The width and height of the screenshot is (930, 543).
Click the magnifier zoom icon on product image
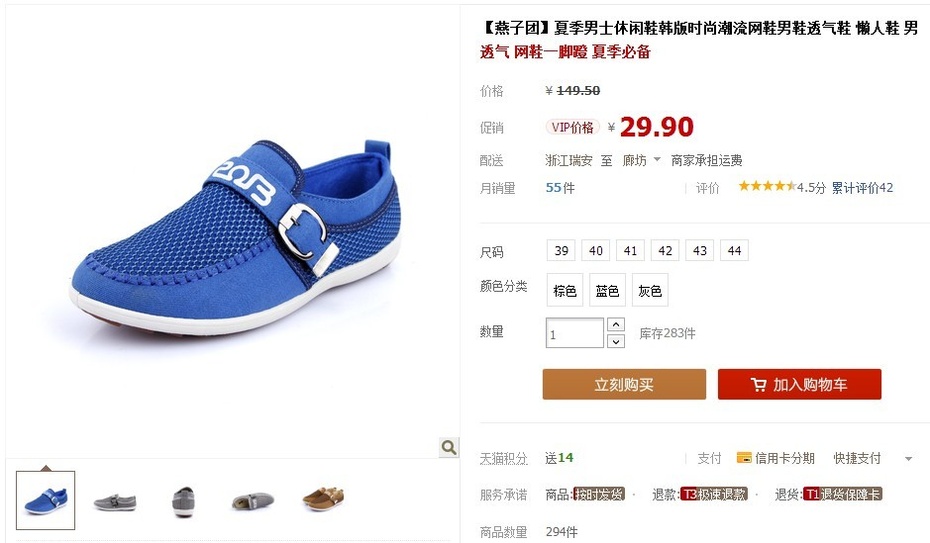449,447
